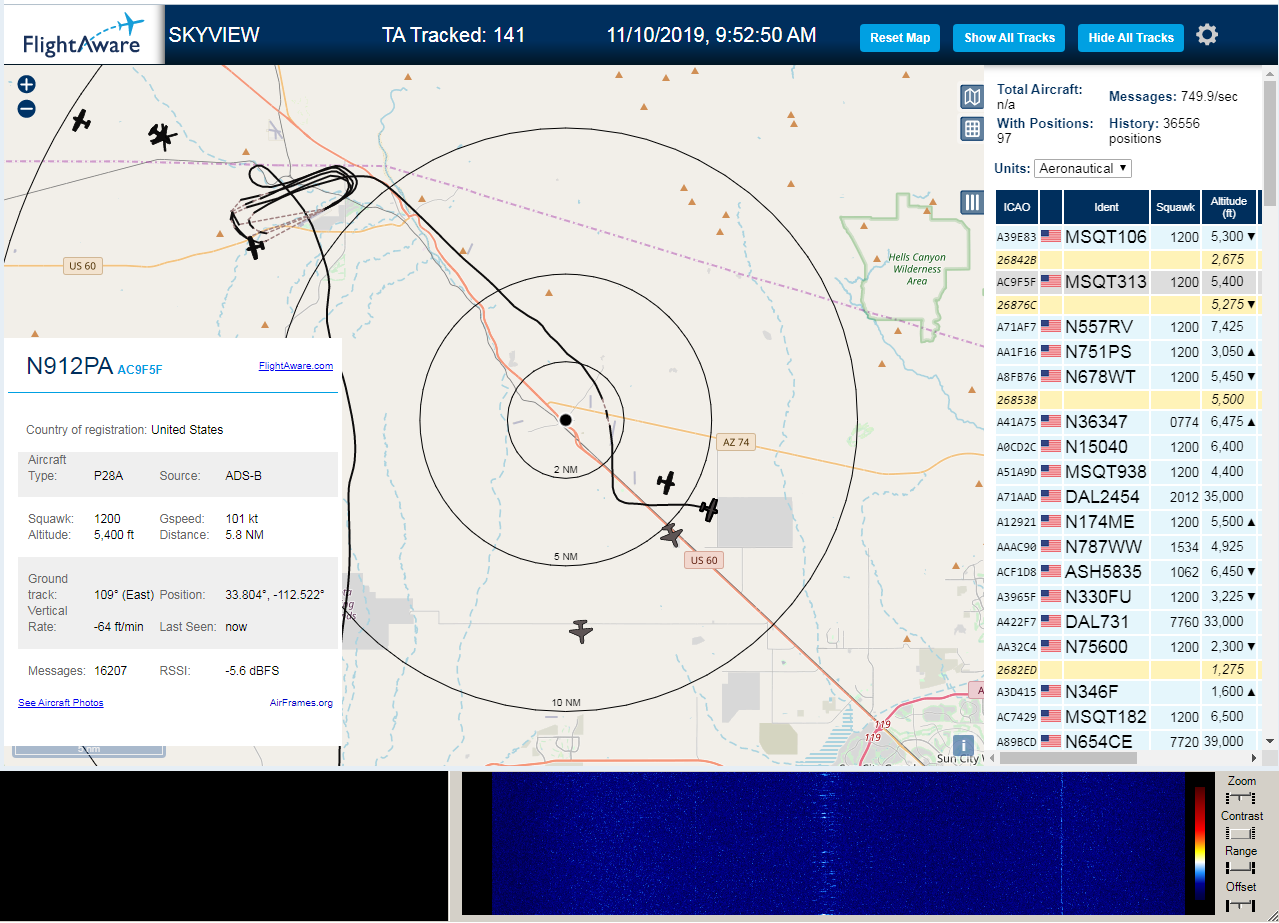Adjust the spectrum Zoom slider

[x=1241, y=798]
